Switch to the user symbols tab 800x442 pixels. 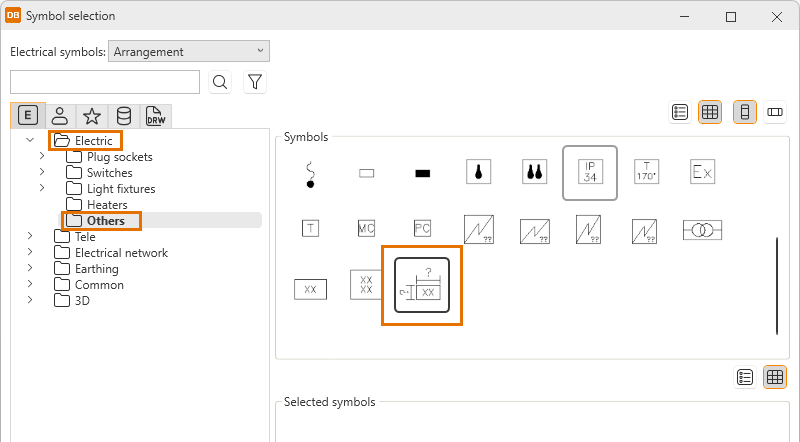point(60,116)
